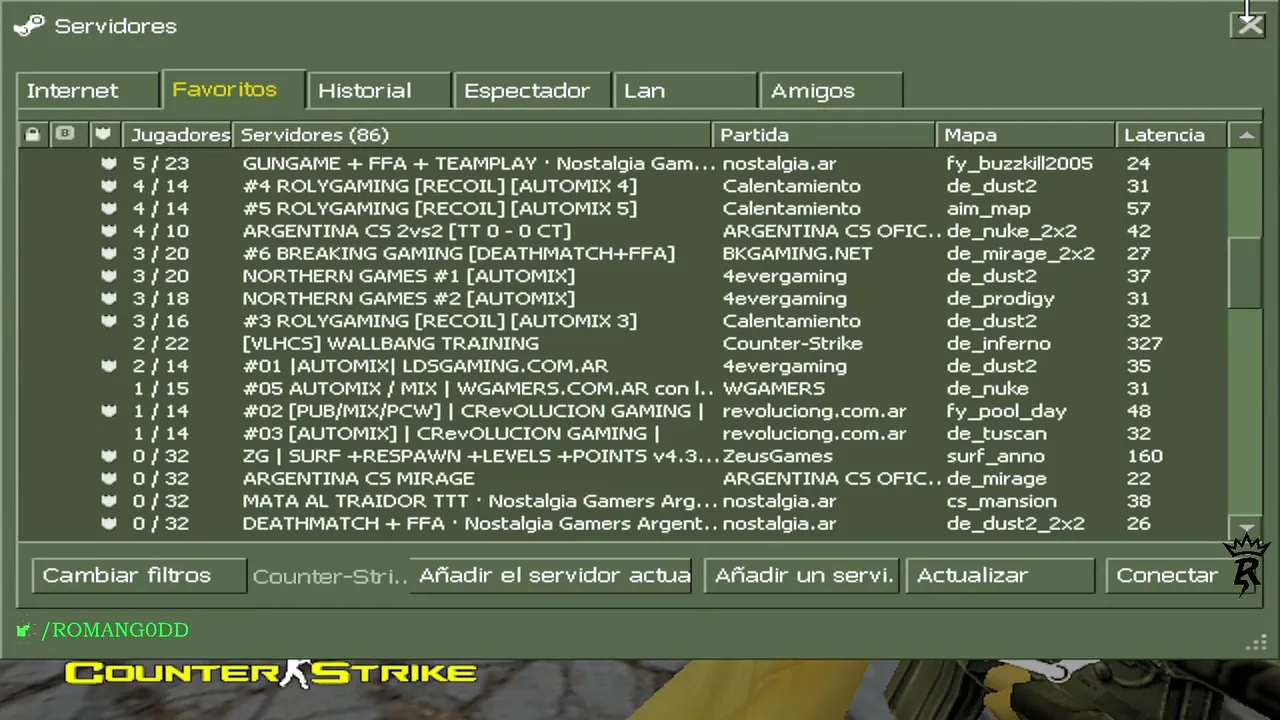The image size is (1280, 720).
Task: Sort by Latencia column header
Action: (1172, 134)
